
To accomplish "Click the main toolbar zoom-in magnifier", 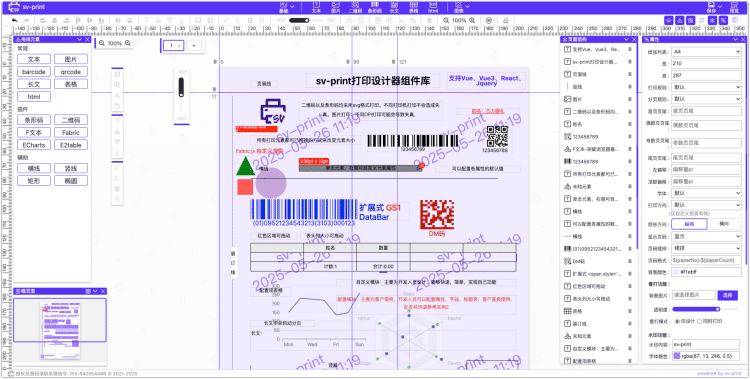I will (x=472, y=21).
